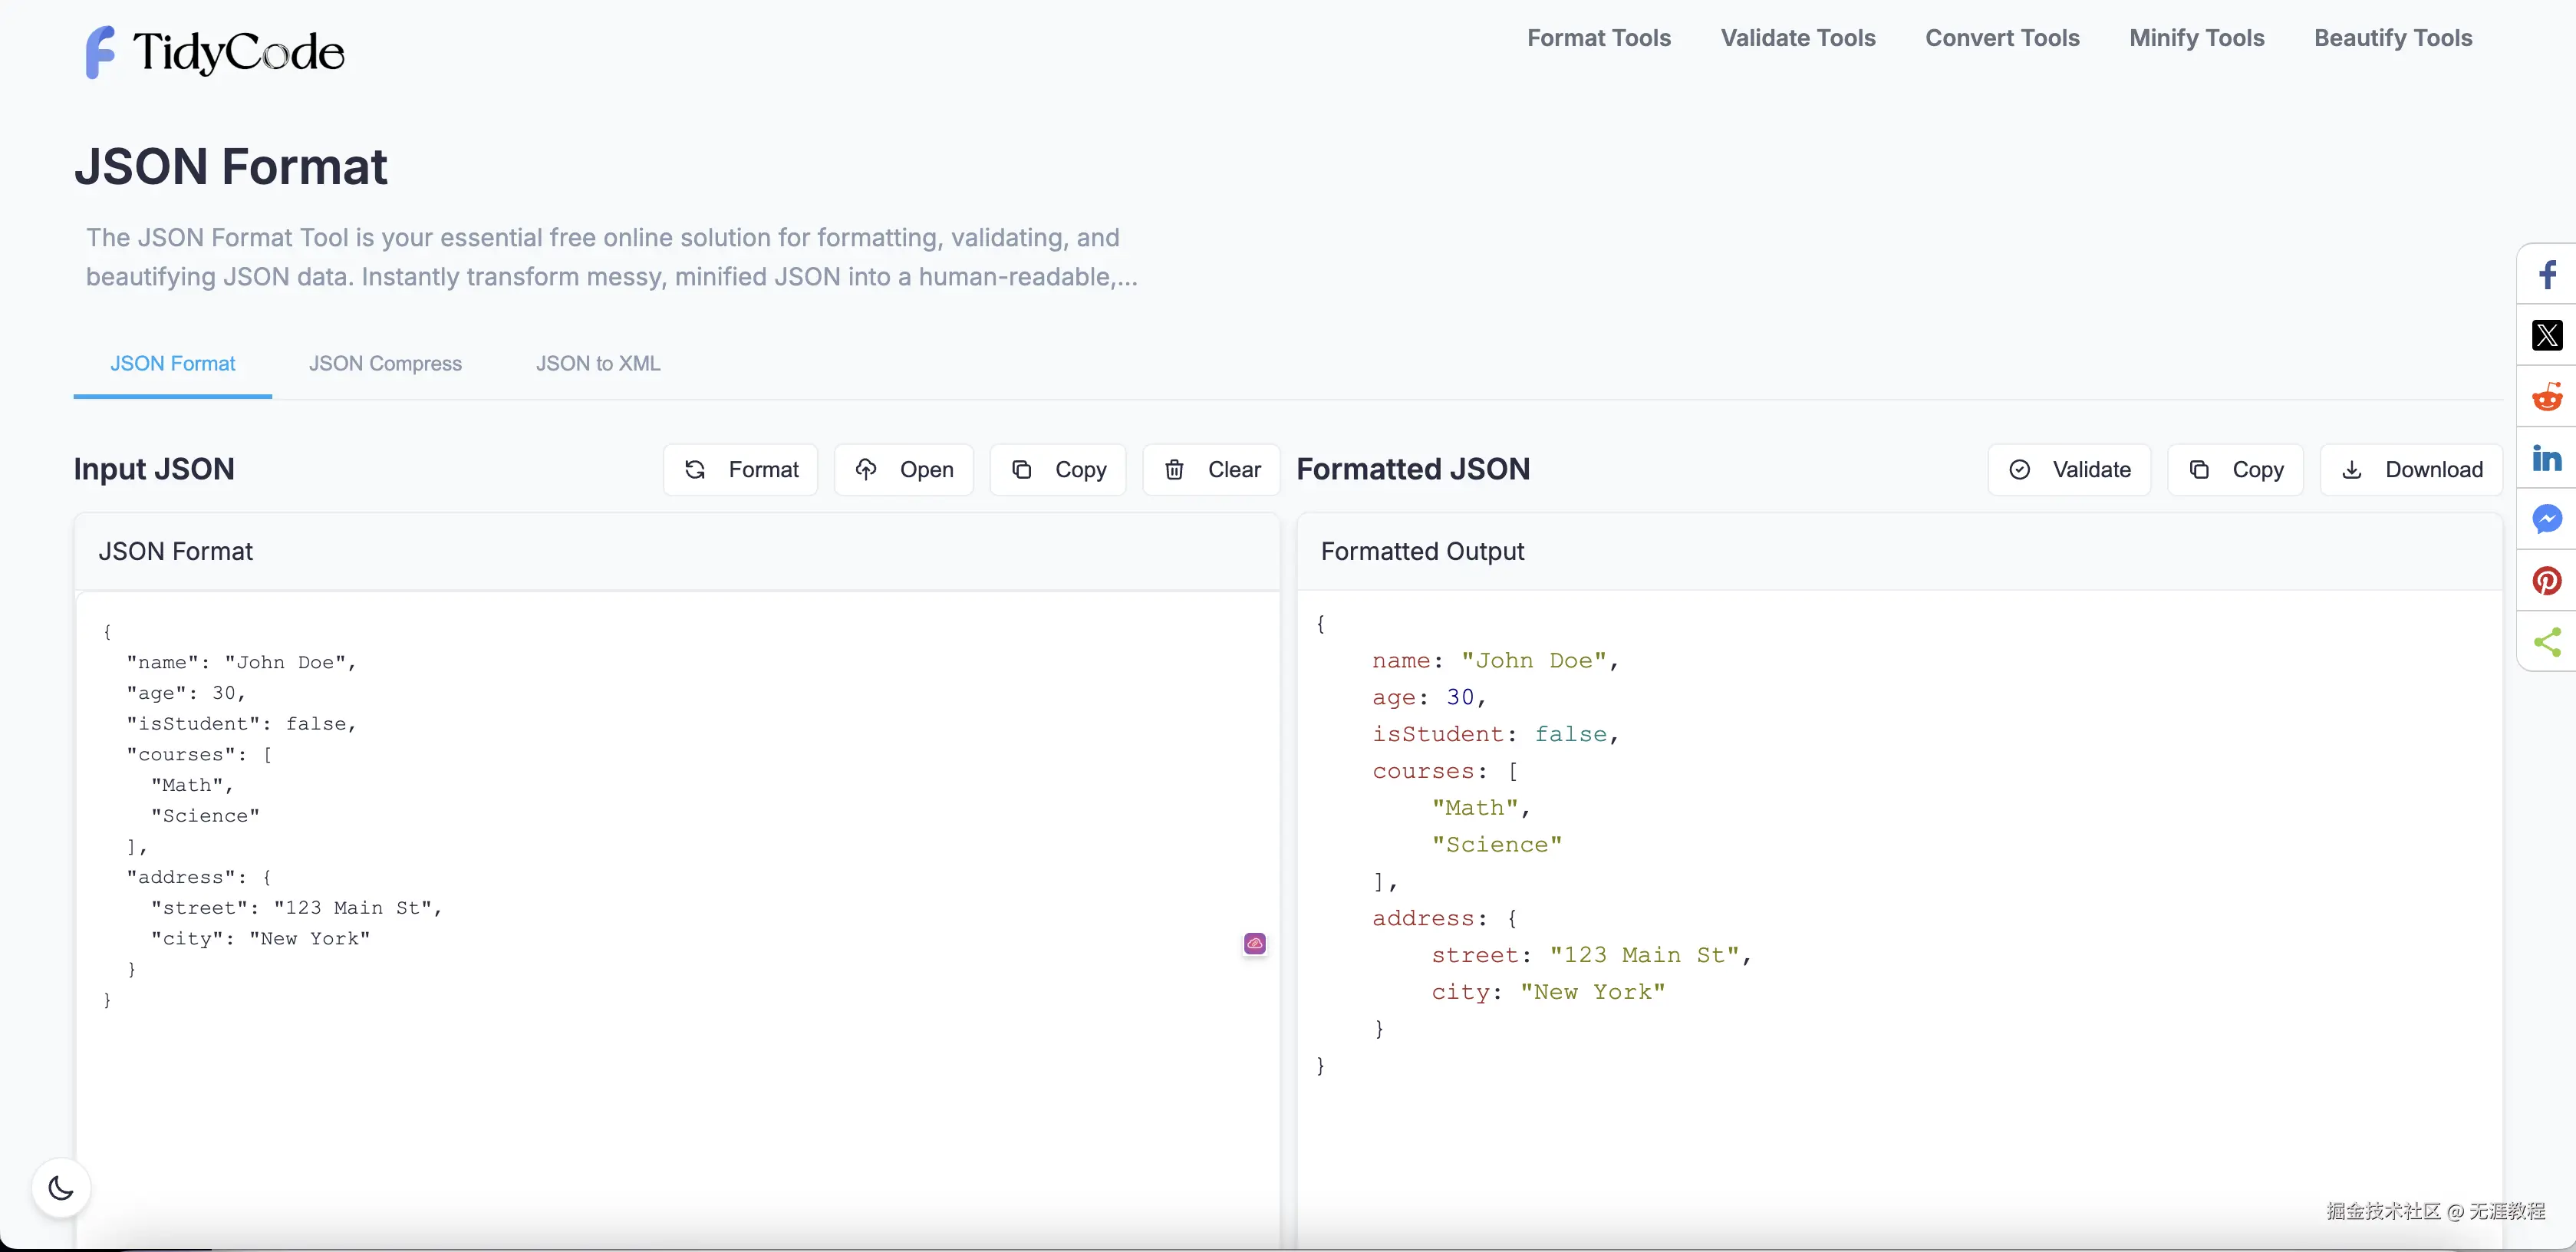Click the Validate button
Image resolution: width=2576 pixels, height=1252 pixels.
coord(2069,470)
